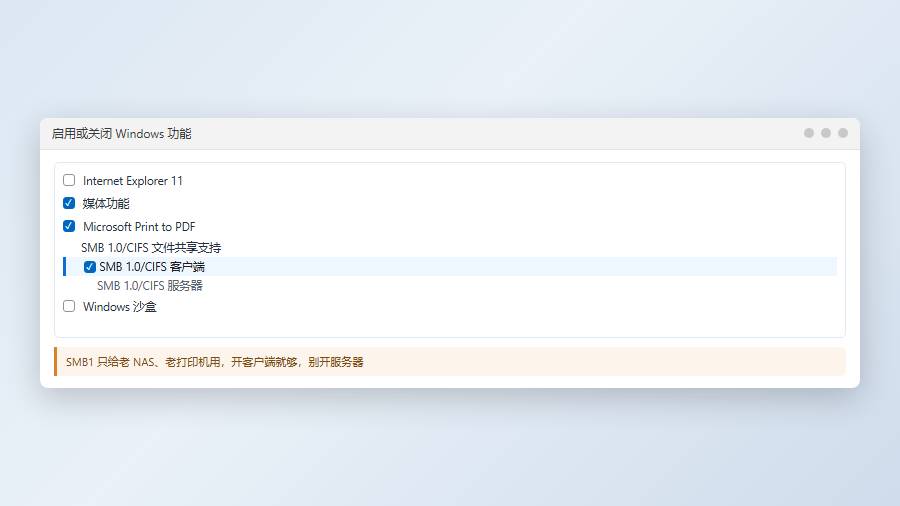900x506 pixels.
Task: Enable the Windows 沙盒 checkbox
Action: 69,306
